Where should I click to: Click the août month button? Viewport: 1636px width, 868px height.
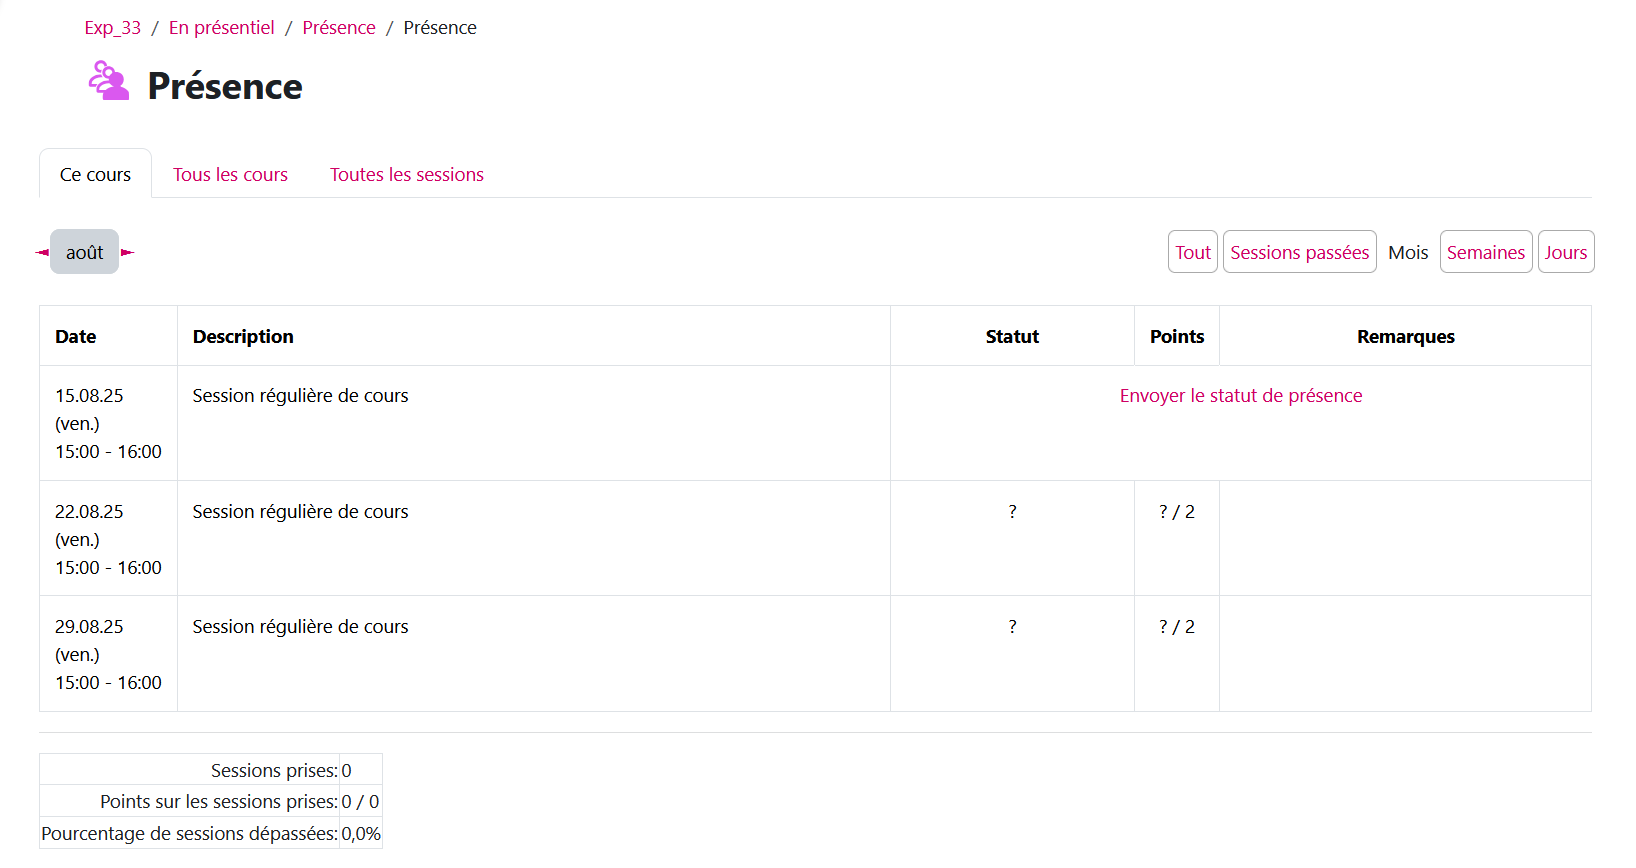pos(84,252)
